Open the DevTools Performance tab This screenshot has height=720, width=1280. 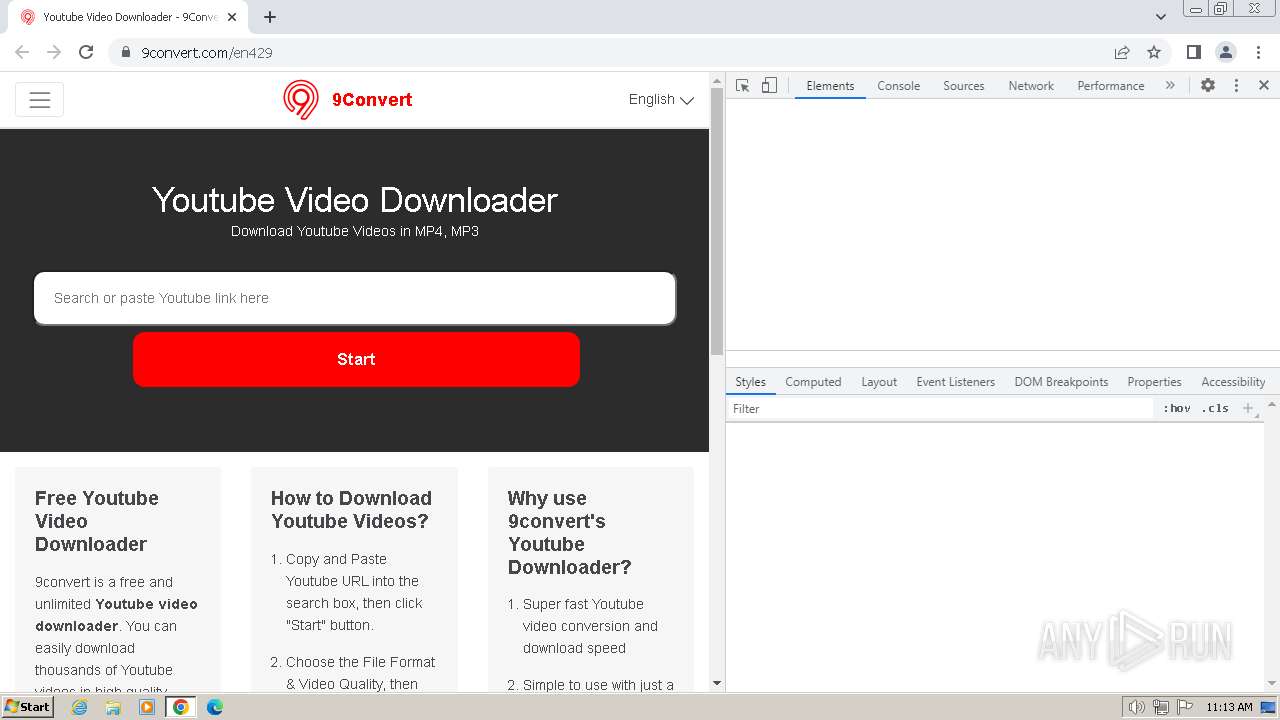click(1111, 86)
